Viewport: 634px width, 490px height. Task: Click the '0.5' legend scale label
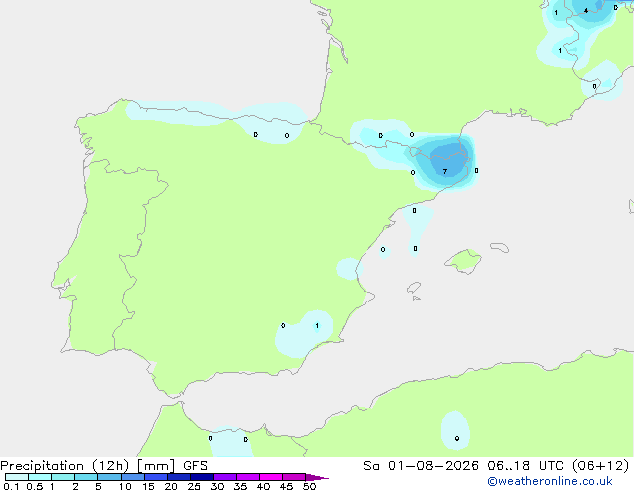[34, 486]
